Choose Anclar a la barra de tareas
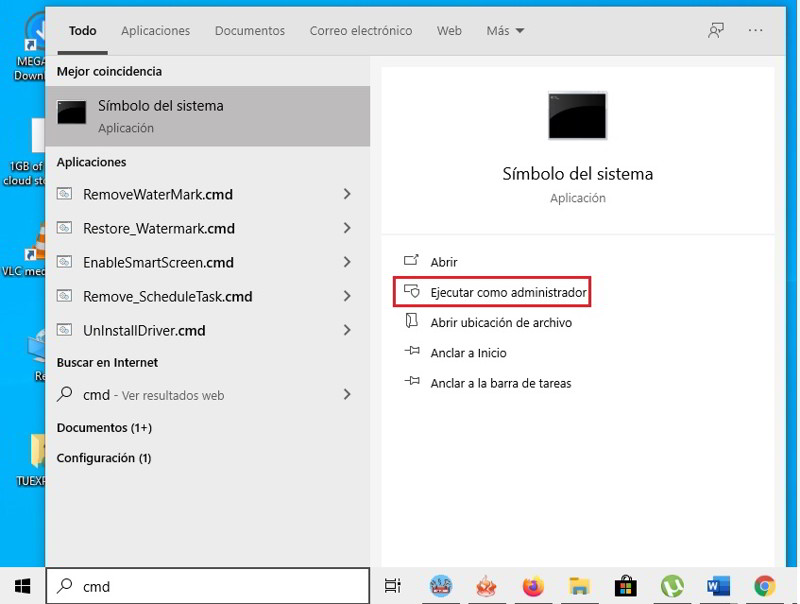The image size is (800, 604). (500, 383)
